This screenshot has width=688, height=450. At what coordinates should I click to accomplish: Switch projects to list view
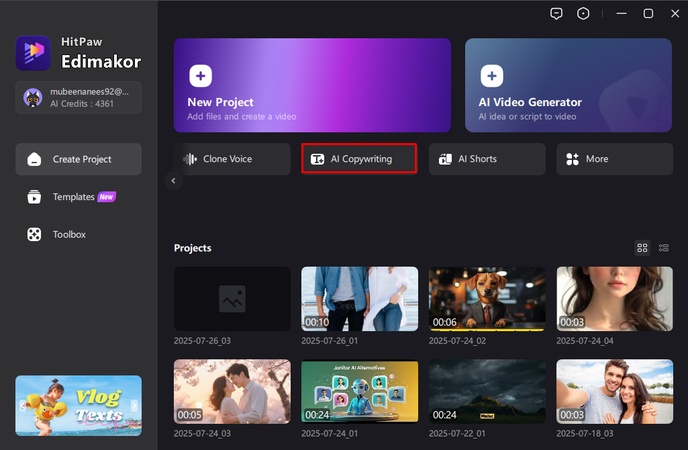coord(664,248)
